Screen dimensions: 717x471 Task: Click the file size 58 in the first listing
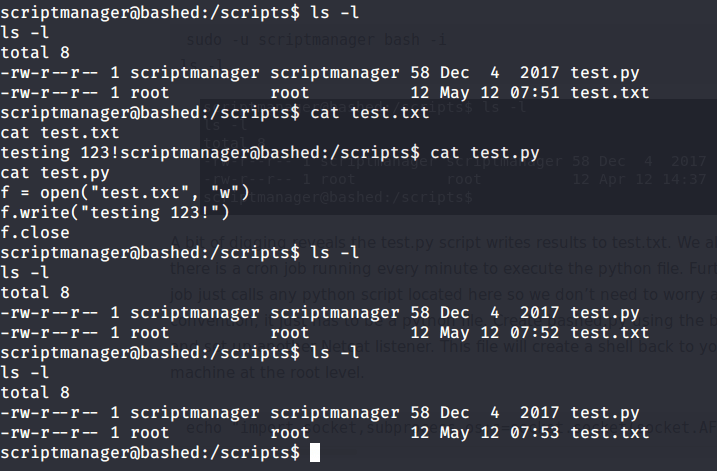420,72
